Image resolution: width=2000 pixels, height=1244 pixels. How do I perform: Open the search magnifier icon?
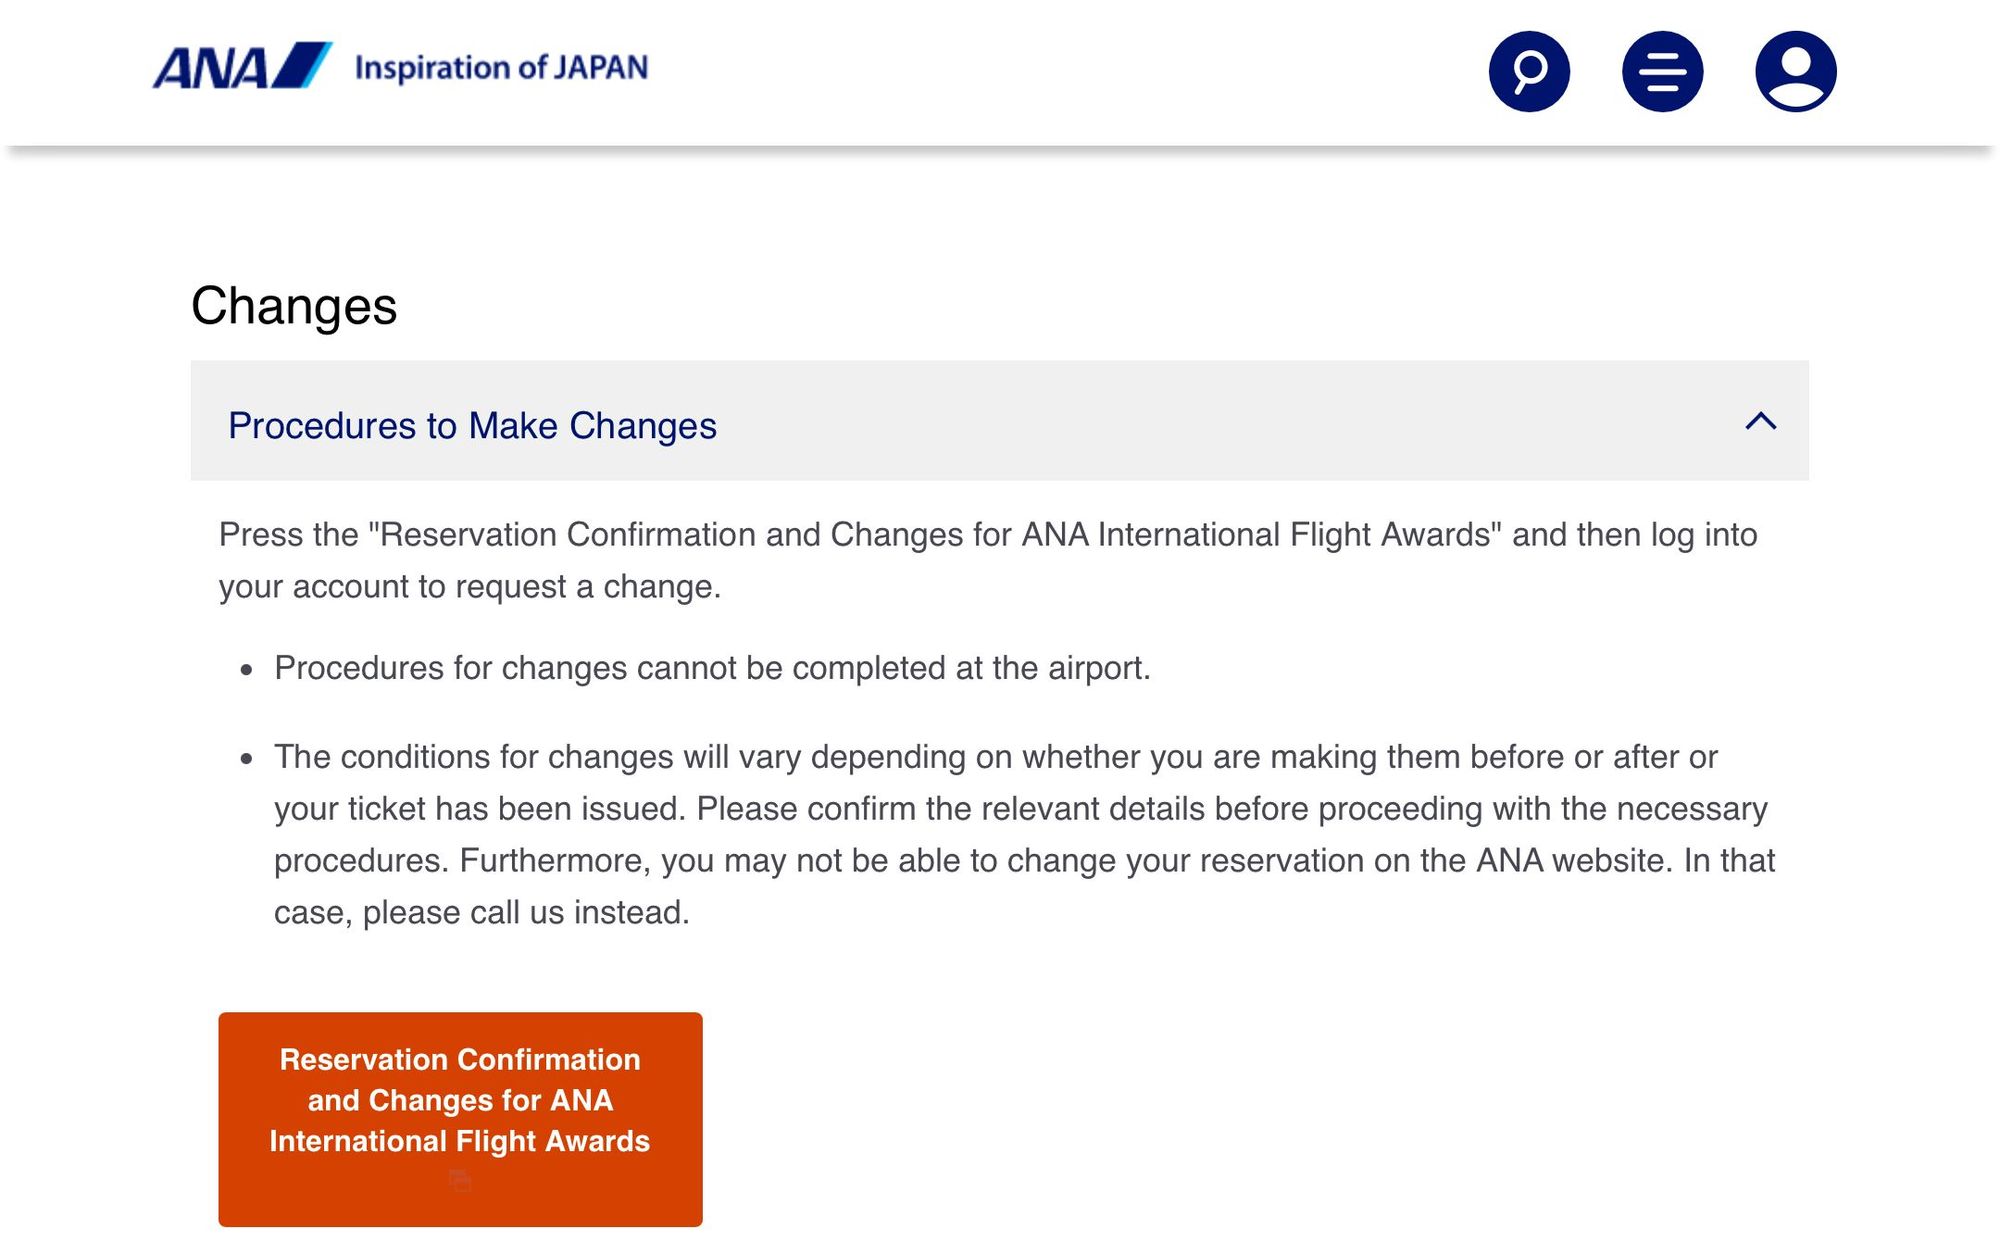pyautogui.click(x=1529, y=71)
